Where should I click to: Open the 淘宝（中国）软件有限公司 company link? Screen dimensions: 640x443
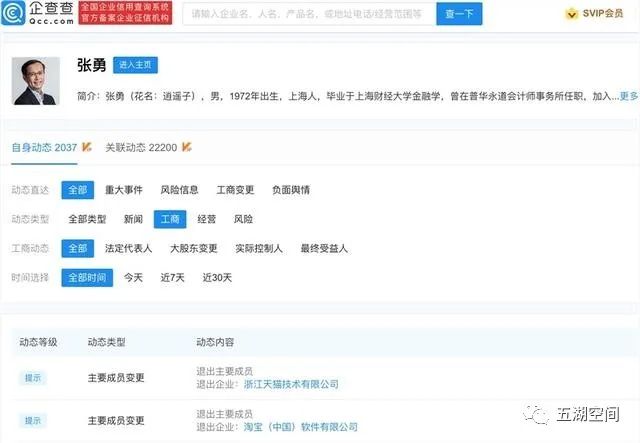300,427
